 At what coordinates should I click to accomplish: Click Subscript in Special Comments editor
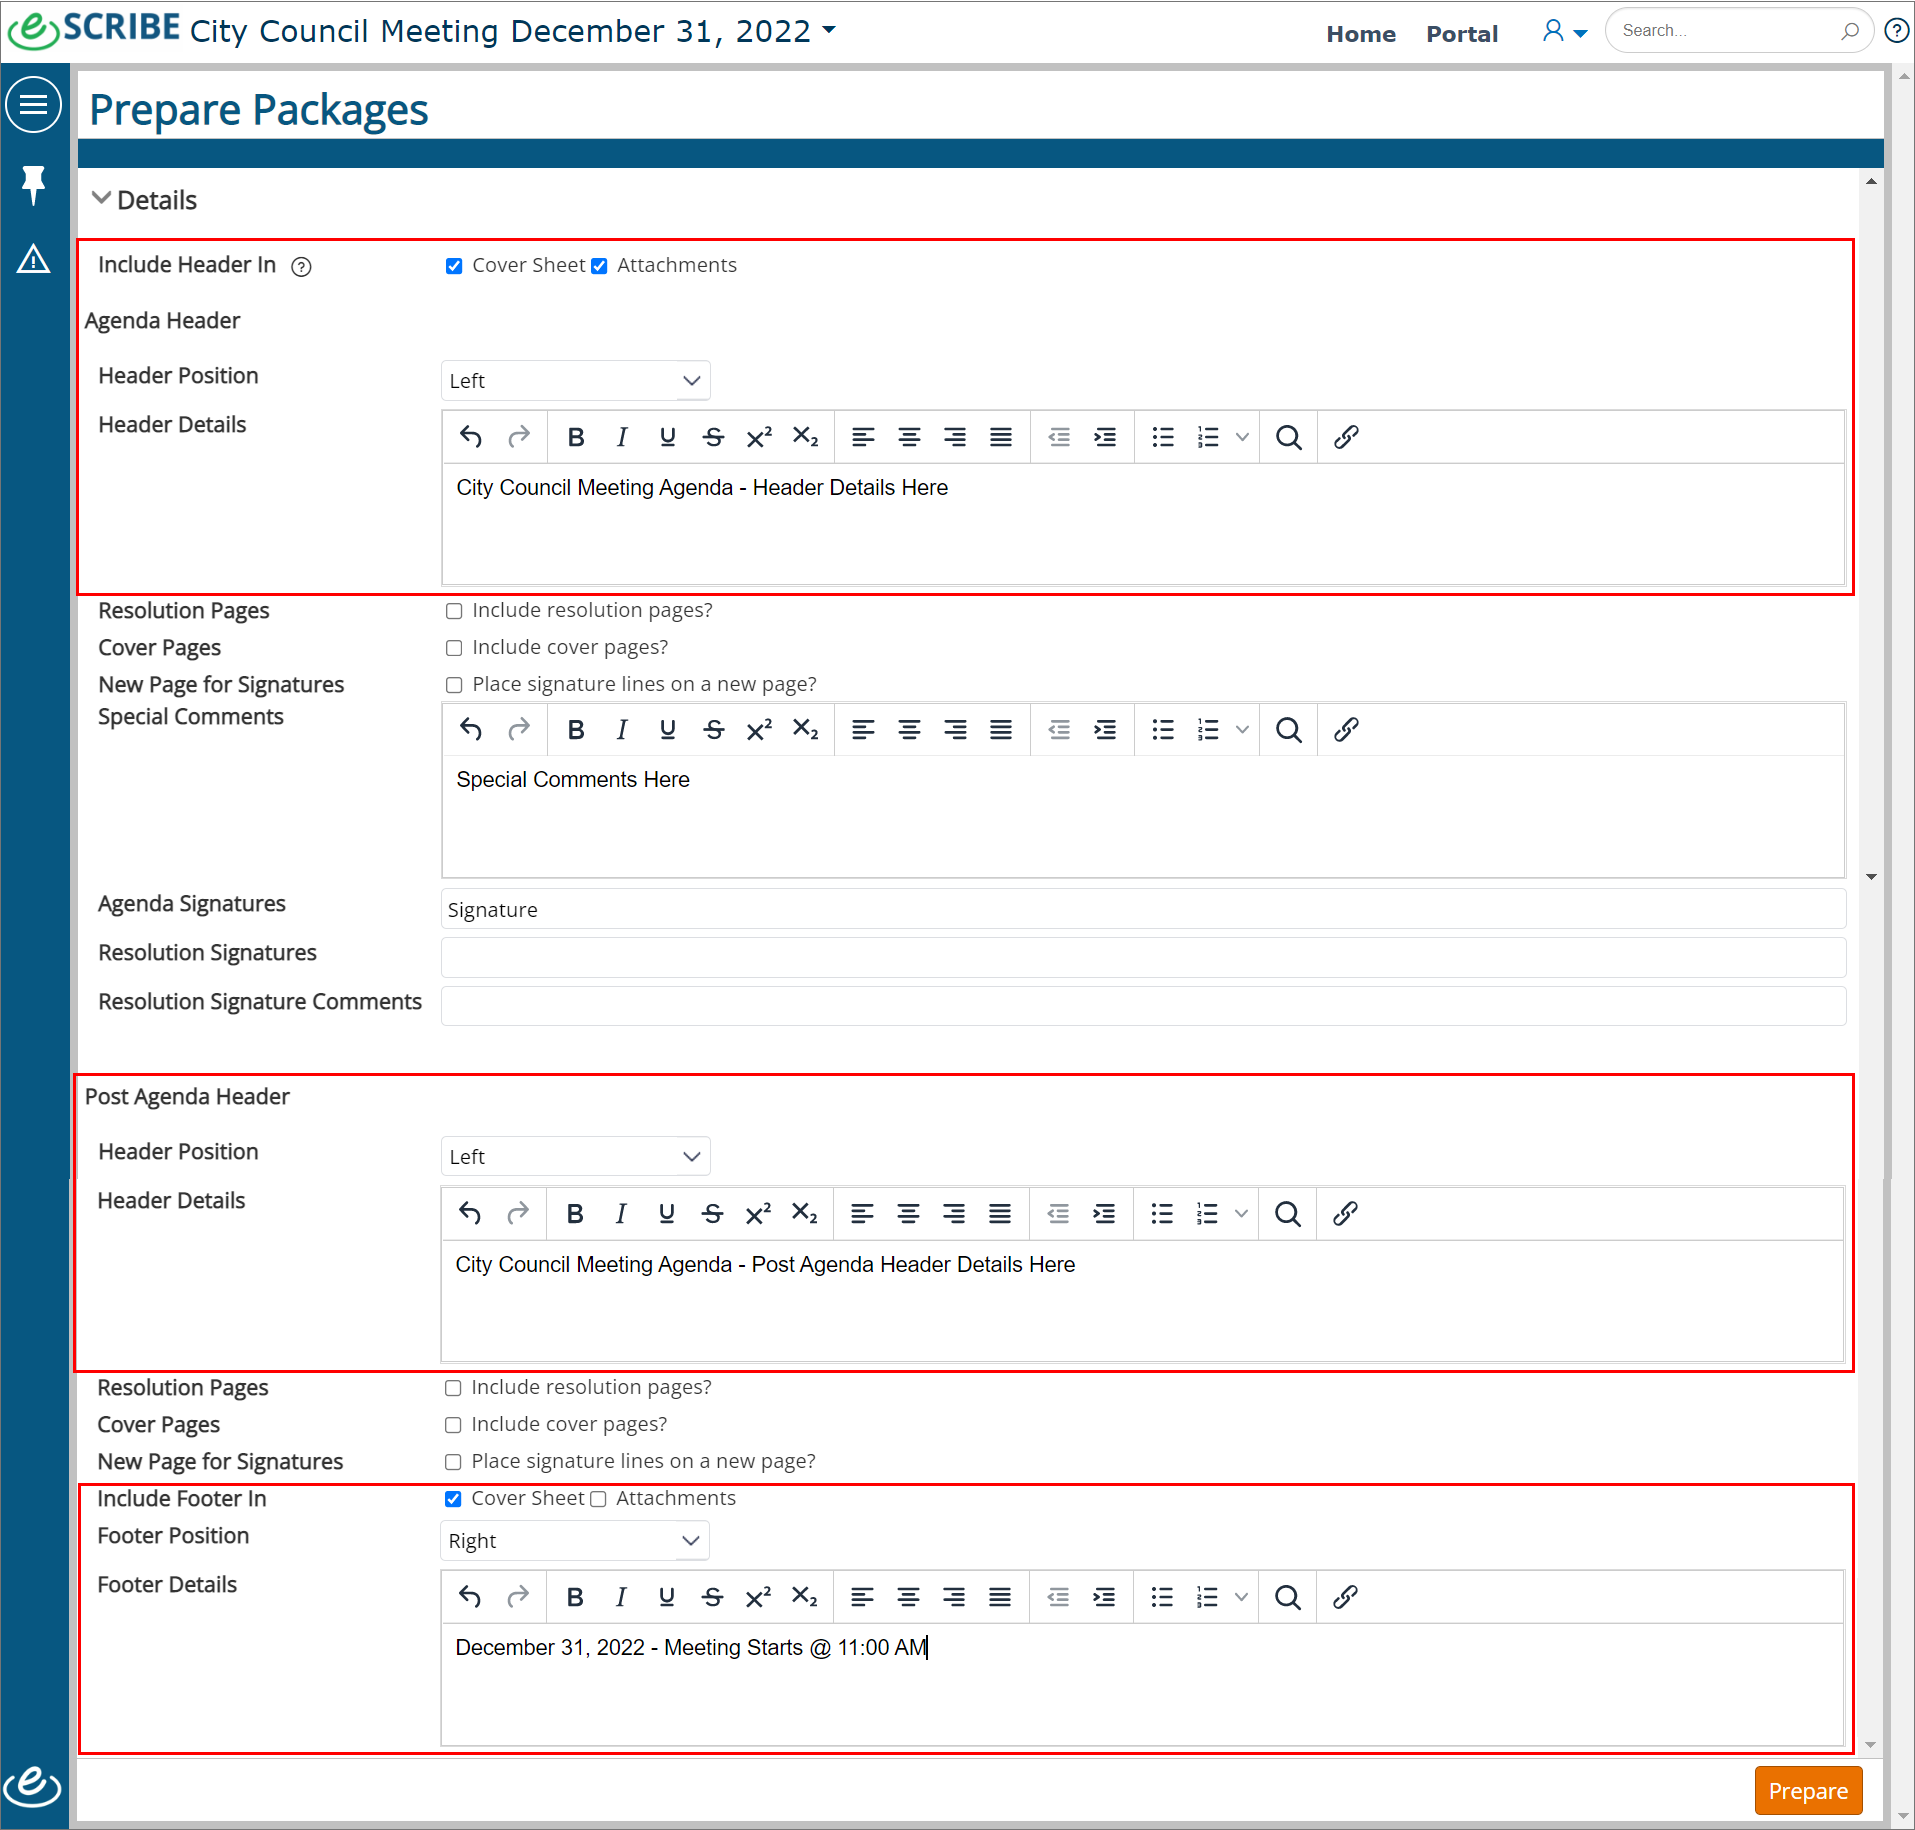[x=806, y=729]
